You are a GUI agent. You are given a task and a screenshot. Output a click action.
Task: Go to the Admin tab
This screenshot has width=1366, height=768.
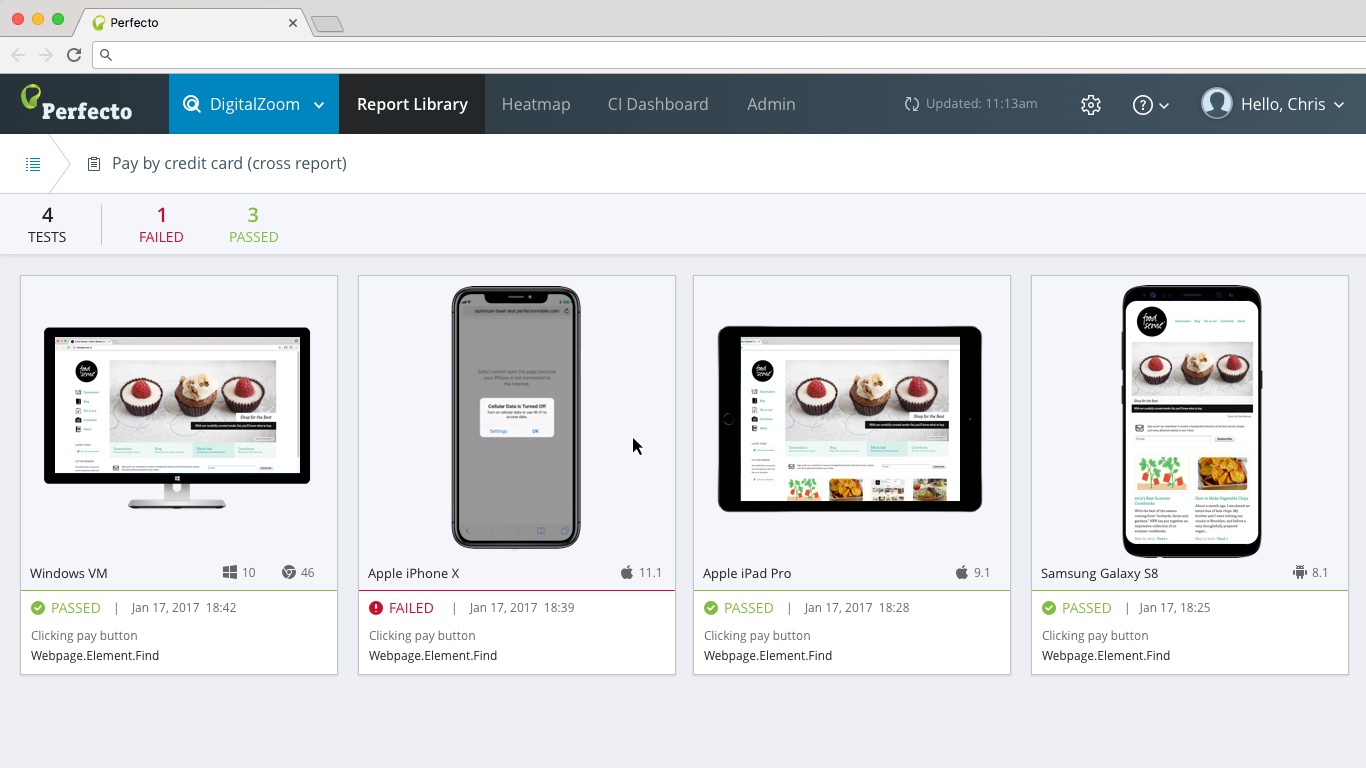click(771, 104)
